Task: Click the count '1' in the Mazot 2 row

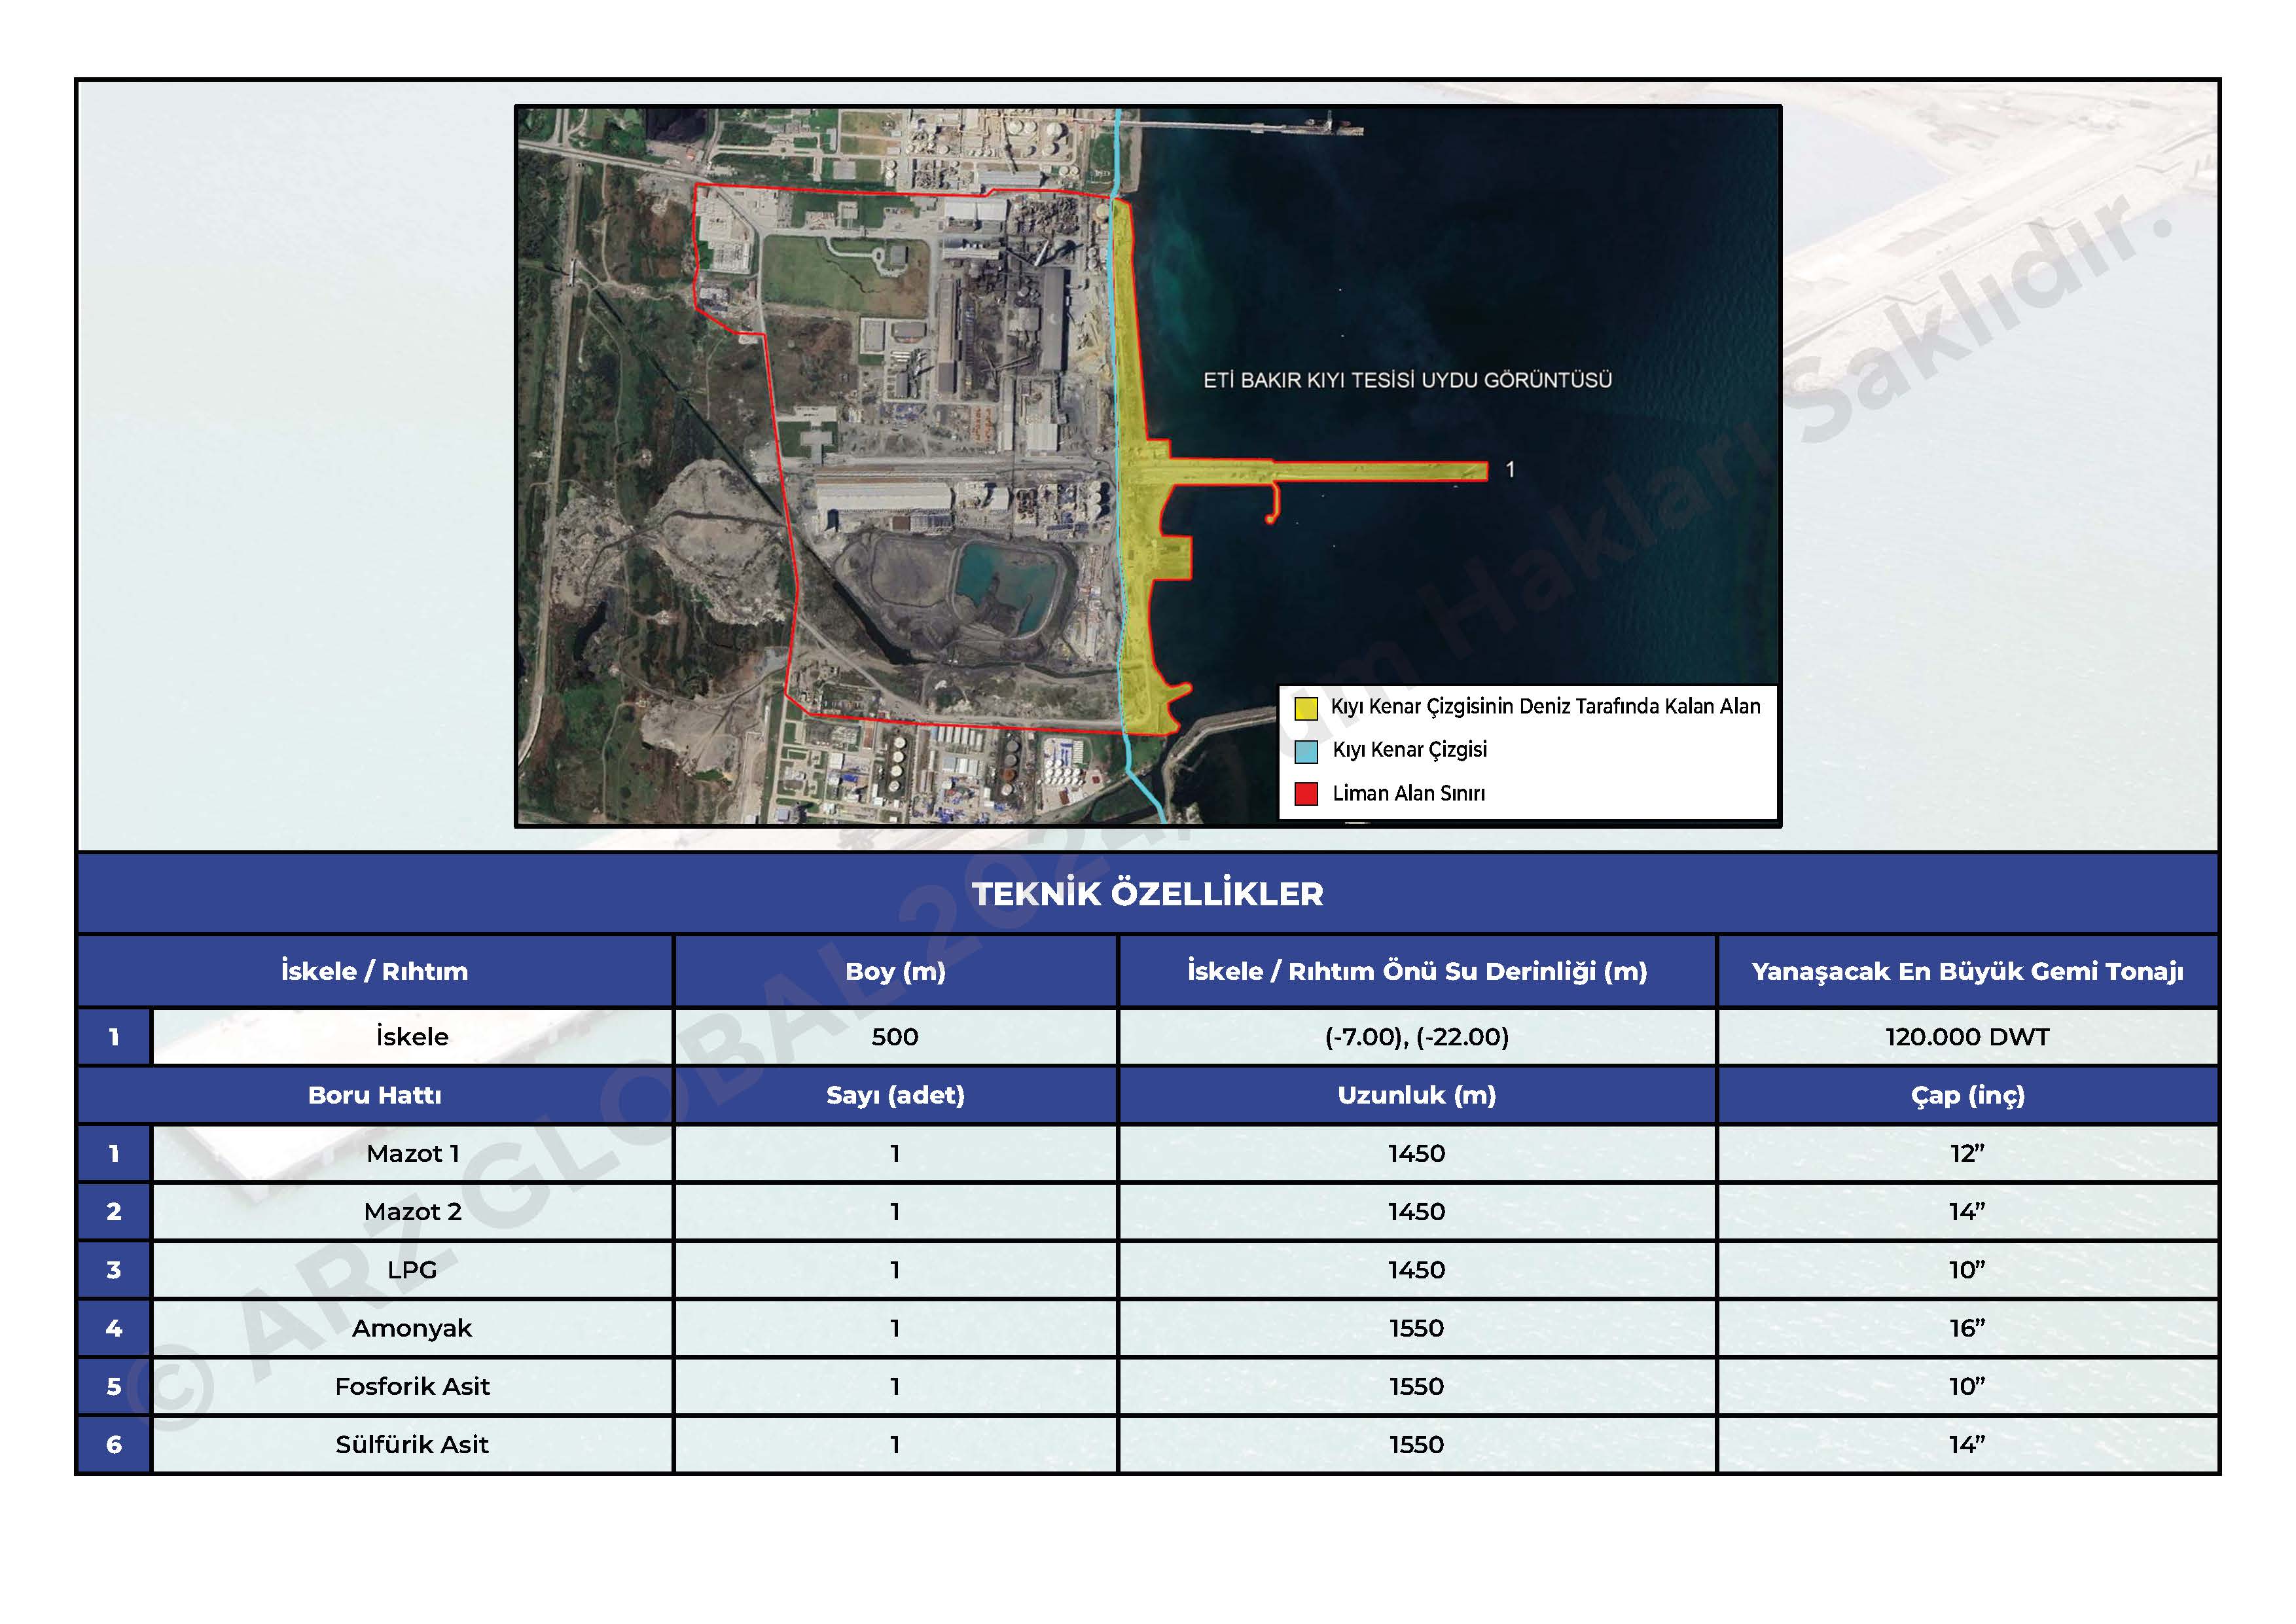Action: pyautogui.click(x=895, y=1212)
